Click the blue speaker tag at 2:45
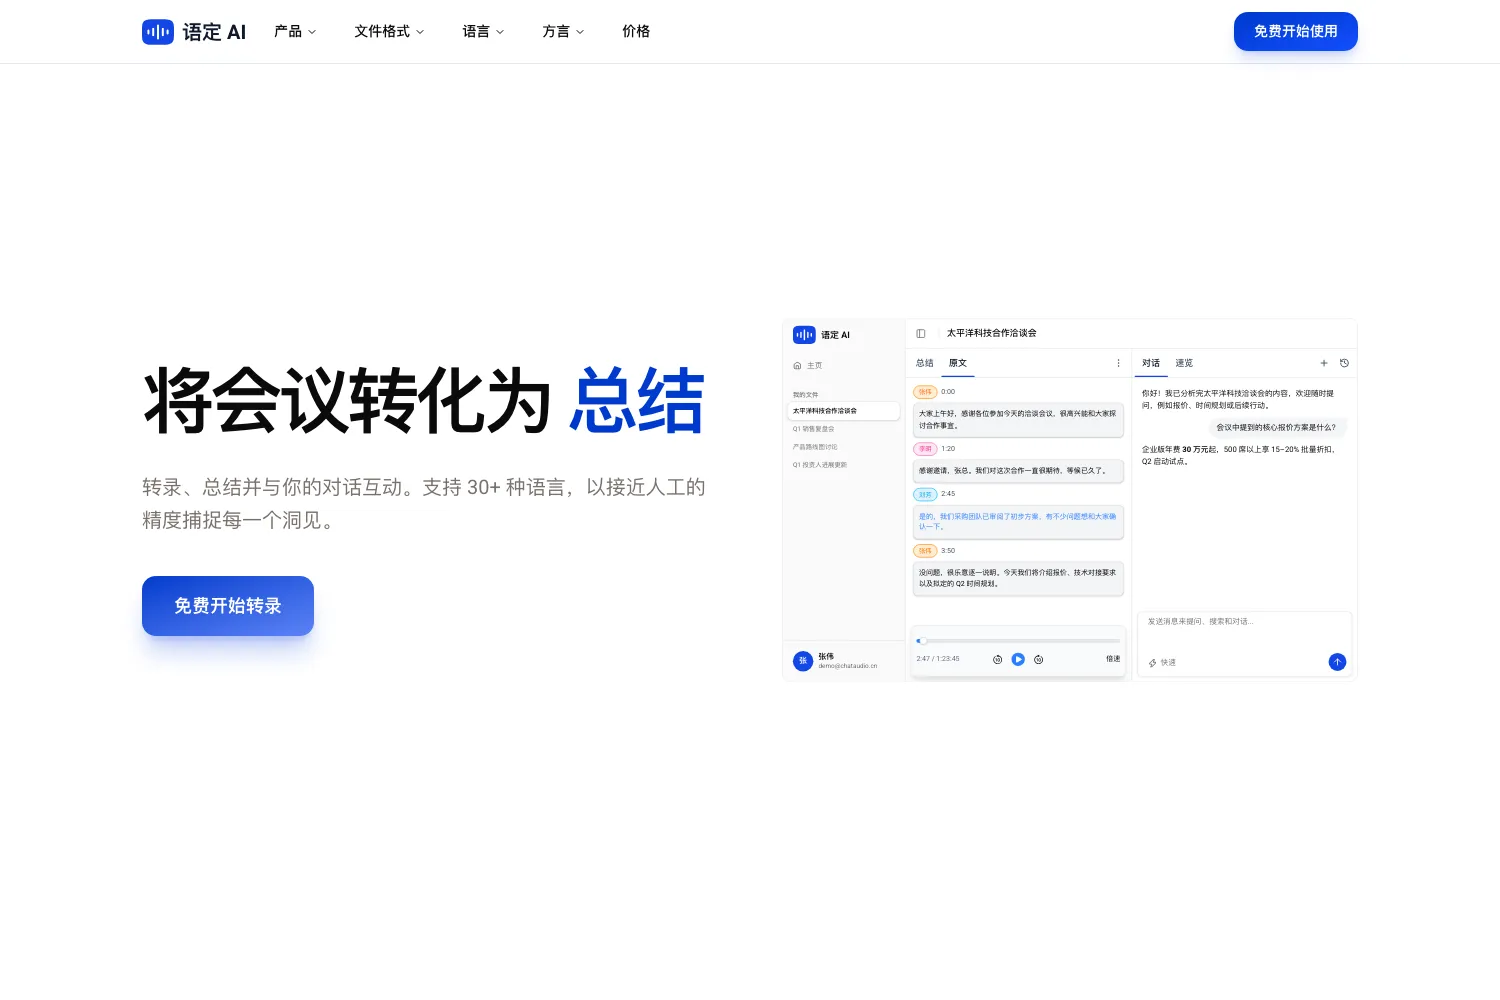This screenshot has height=1000, width=1500. click(925, 494)
